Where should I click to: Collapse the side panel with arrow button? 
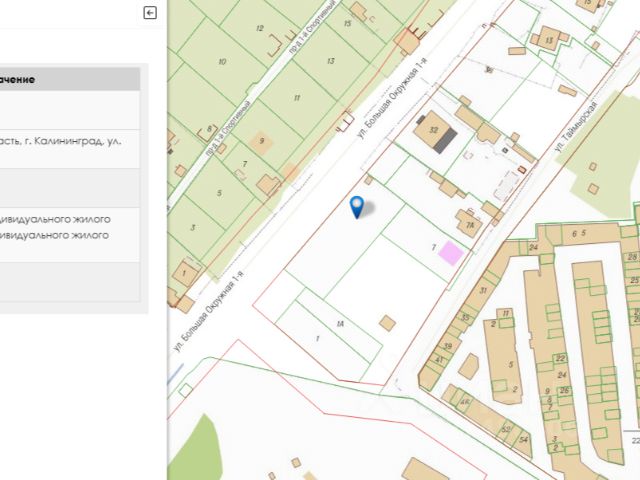[150, 13]
